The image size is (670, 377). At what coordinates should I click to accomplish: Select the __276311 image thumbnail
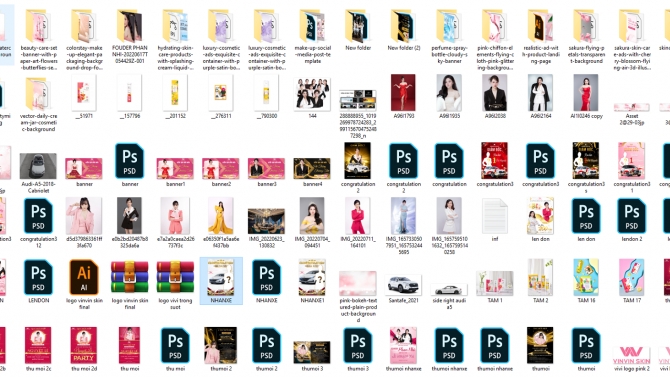click(x=221, y=93)
